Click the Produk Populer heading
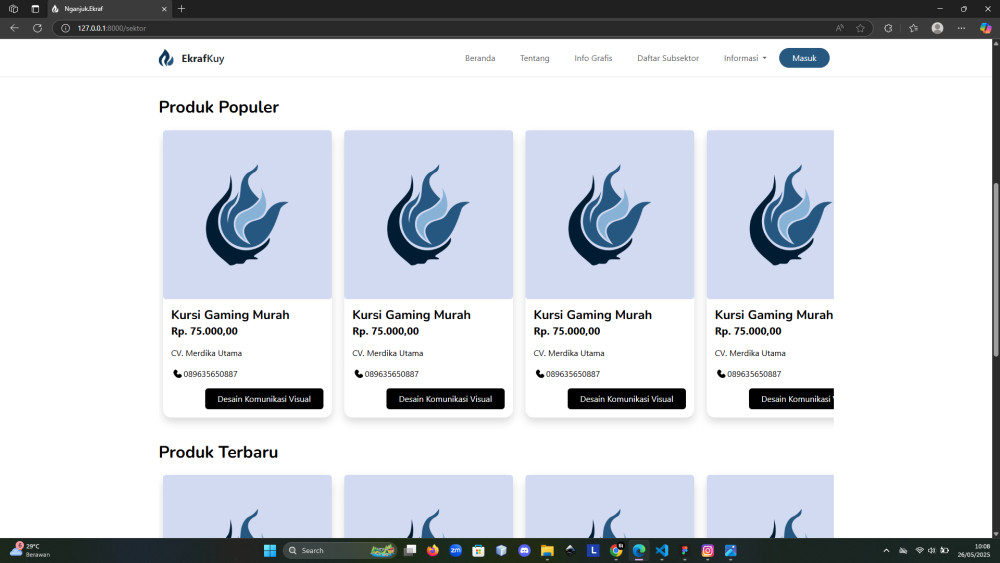1000x563 pixels. point(219,106)
